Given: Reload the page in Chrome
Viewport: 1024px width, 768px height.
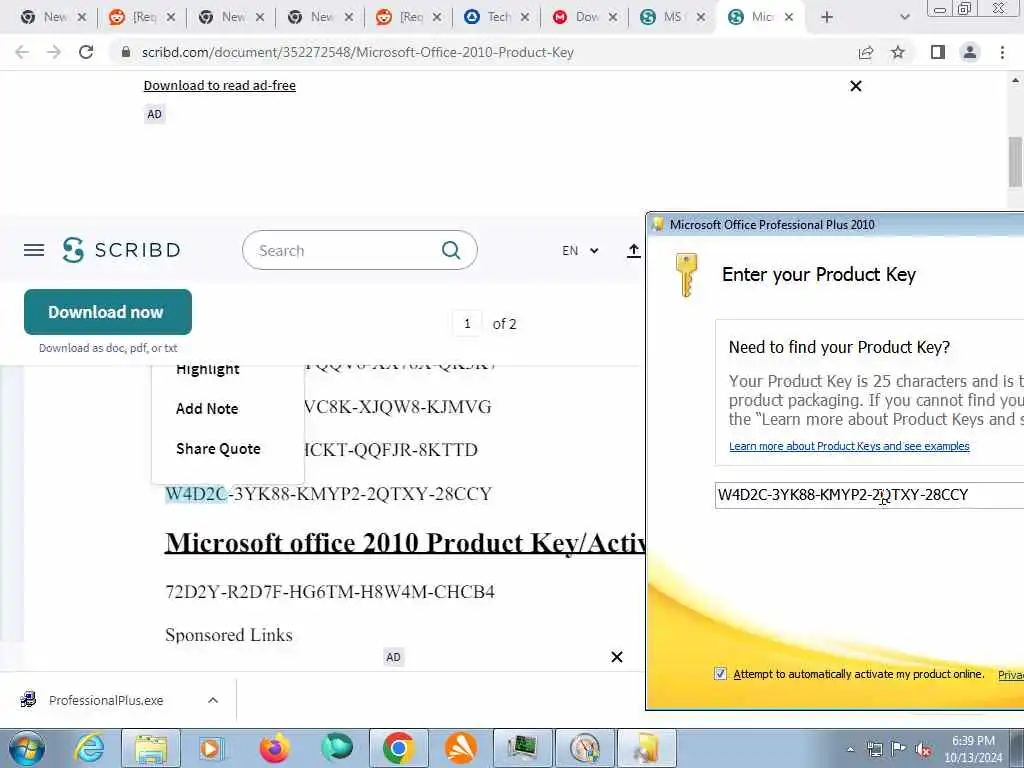Looking at the screenshot, I should click(86, 52).
